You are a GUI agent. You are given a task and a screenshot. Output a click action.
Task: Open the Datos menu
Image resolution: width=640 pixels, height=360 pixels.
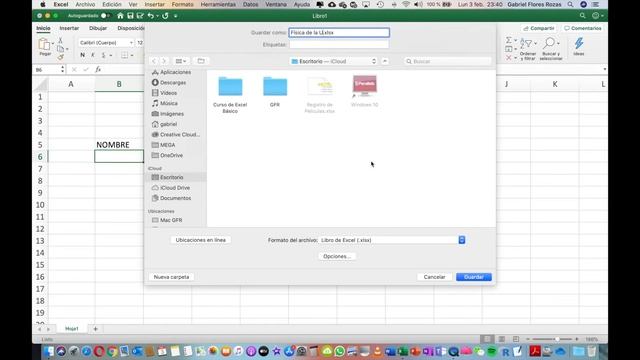click(x=251, y=4)
